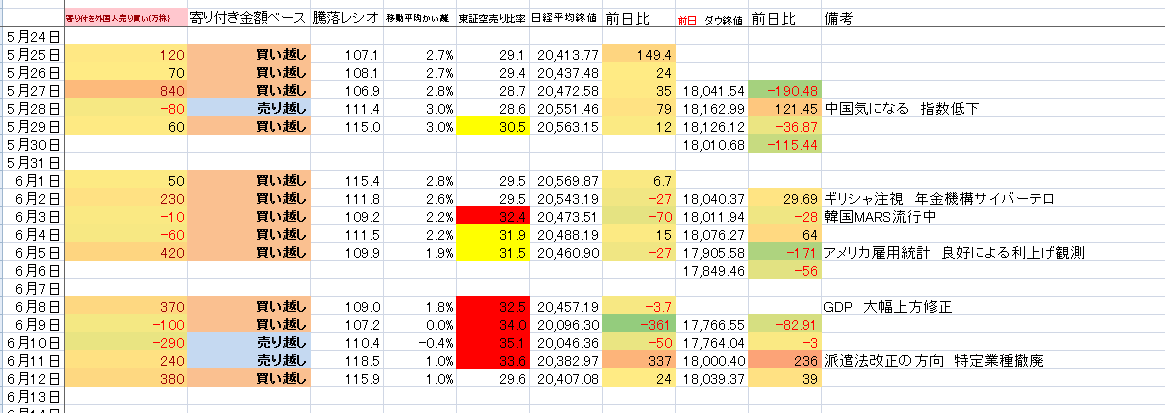1165x413 pixels.
Task: Click the 337 change cell on 6月11日
Action: coord(638,360)
